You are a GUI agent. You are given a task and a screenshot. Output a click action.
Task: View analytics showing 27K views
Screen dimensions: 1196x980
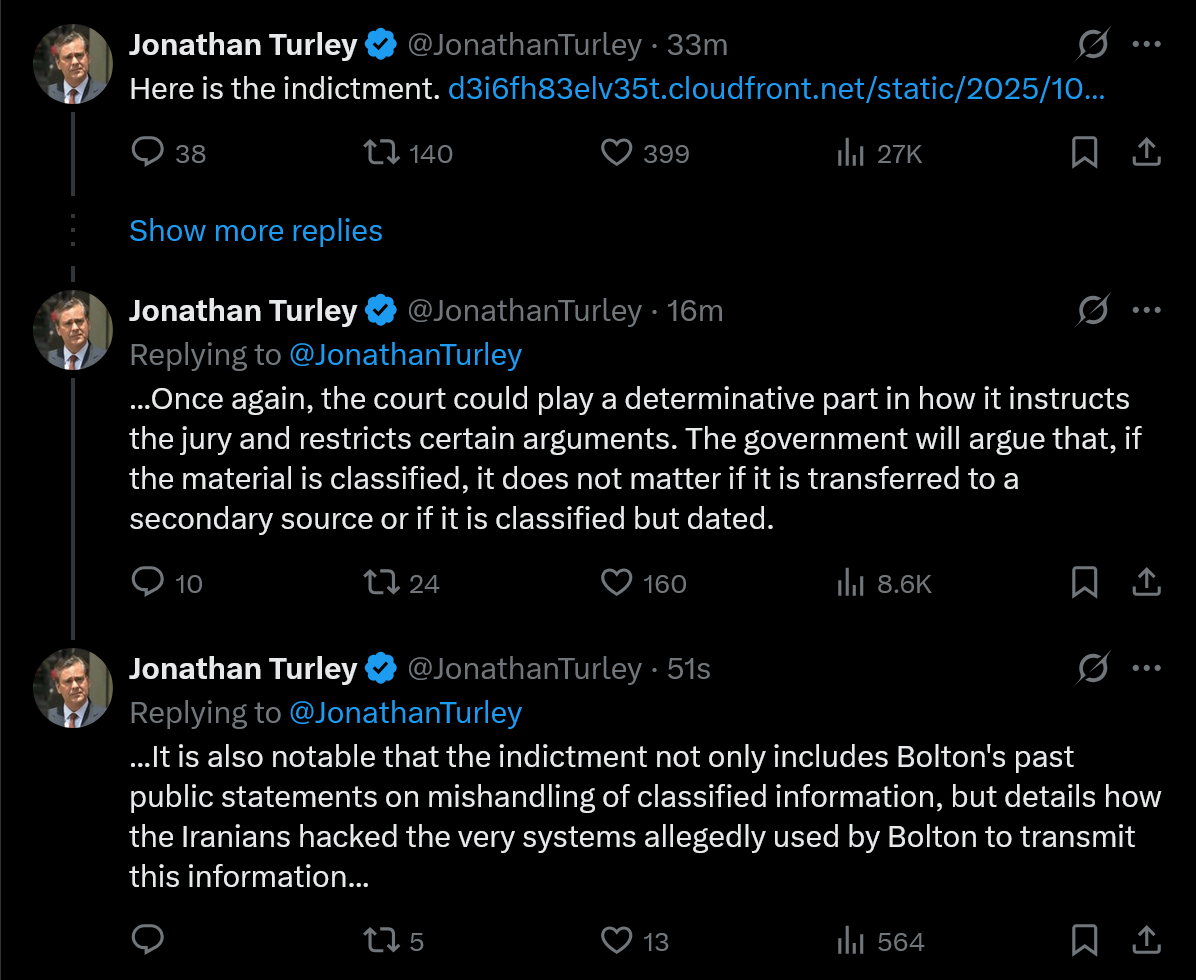[x=850, y=152]
